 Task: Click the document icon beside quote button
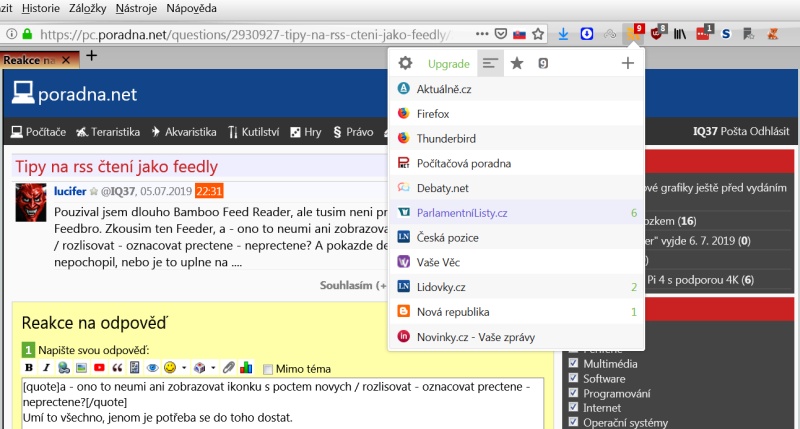pyautogui.click(x=134, y=367)
